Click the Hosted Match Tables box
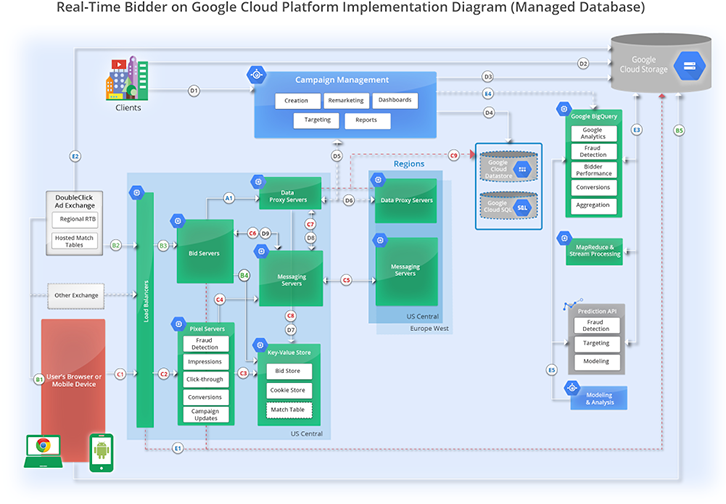This screenshot has width=726, height=504. [x=75, y=241]
